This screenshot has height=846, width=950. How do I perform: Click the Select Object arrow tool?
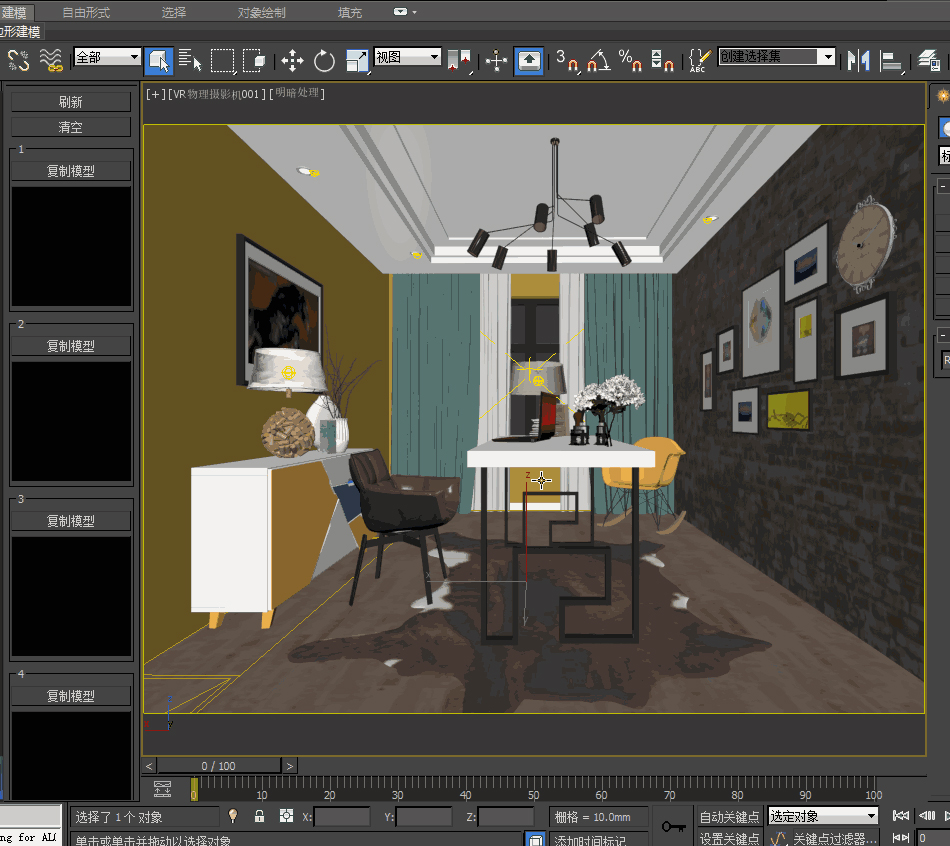point(158,61)
